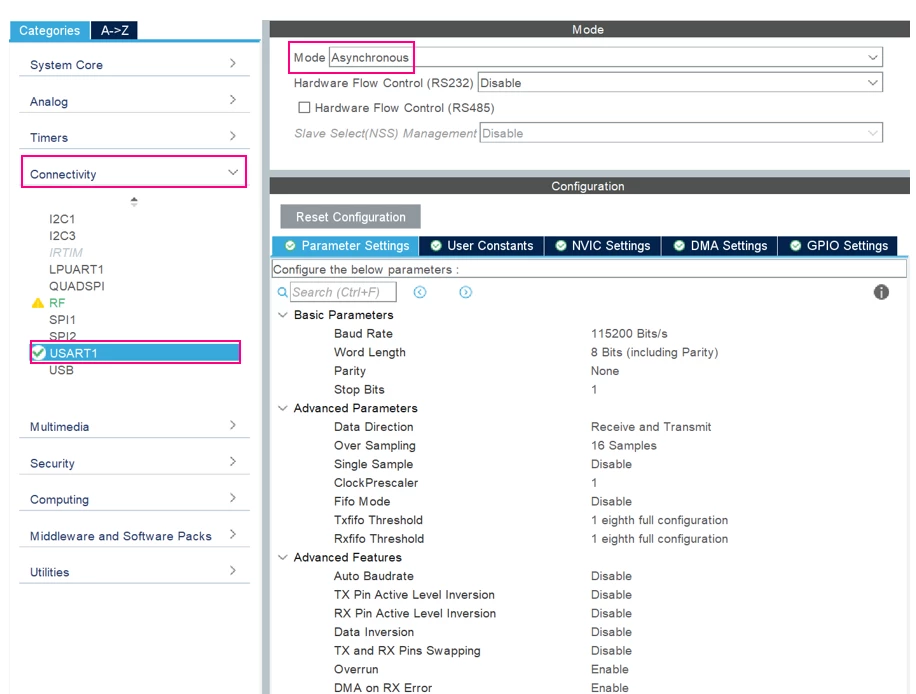916x694 pixels.
Task: Click the Rxfifo Threshold value
Action: [659, 539]
